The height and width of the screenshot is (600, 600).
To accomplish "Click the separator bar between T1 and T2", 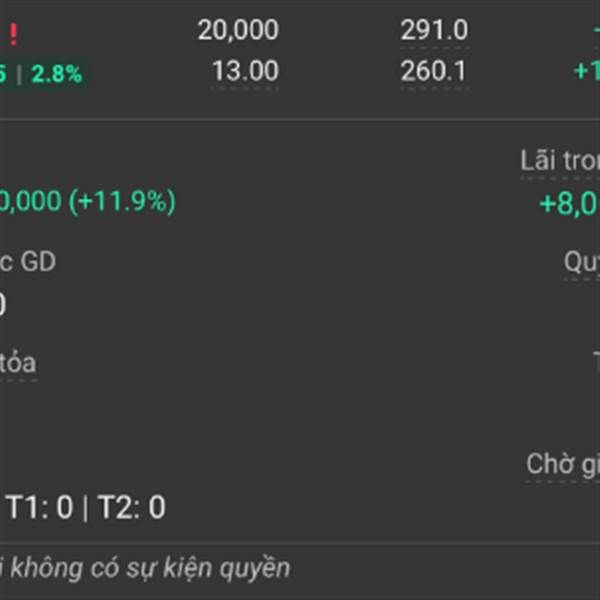I will tap(85, 508).
